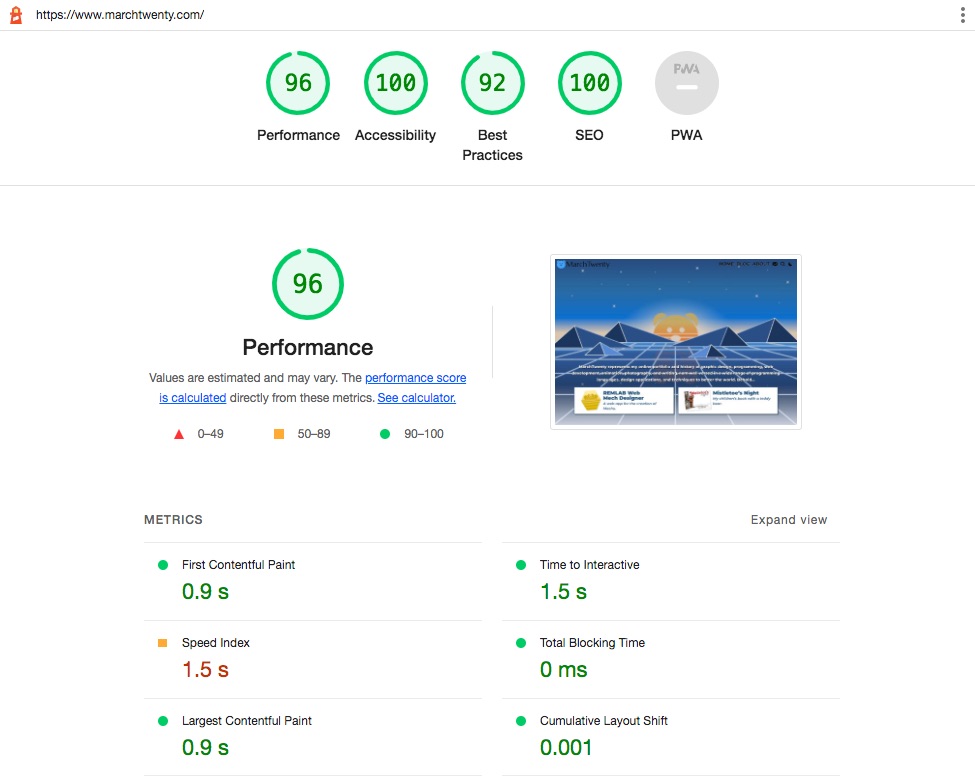Click the large 96 Performance gauge
975x780 pixels.
point(308,284)
